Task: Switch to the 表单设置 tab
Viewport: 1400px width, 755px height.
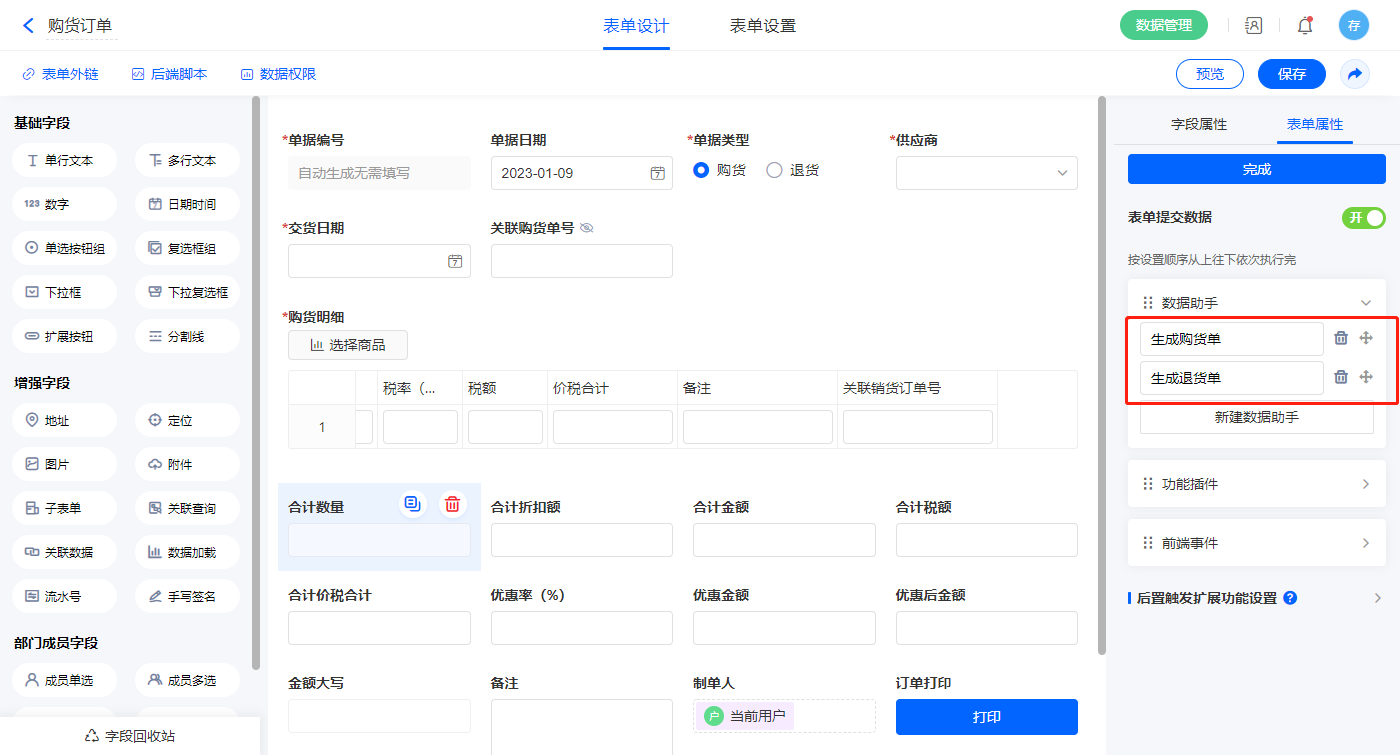Action: pos(763,26)
